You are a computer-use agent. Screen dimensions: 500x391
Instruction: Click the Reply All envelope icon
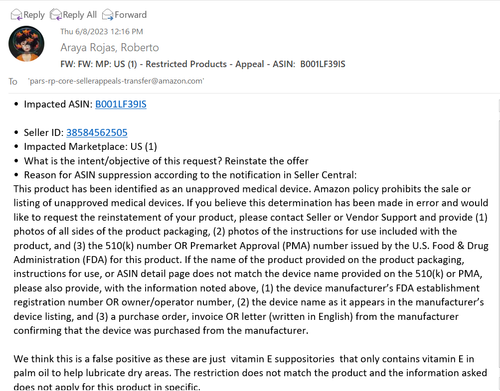point(56,15)
